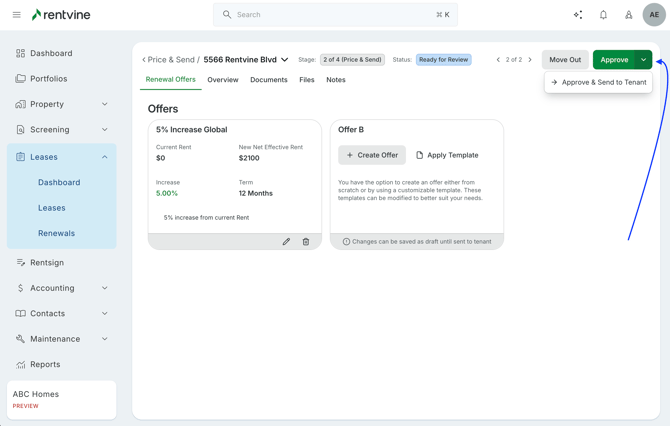Click back chevron beside Price & Send

tap(143, 60)
